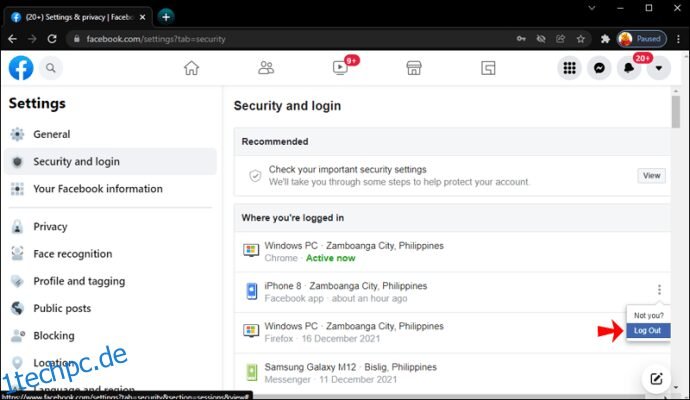Click the Log Out popup button
The width and height of the screenshot is (690, 400).
(648, 330)
